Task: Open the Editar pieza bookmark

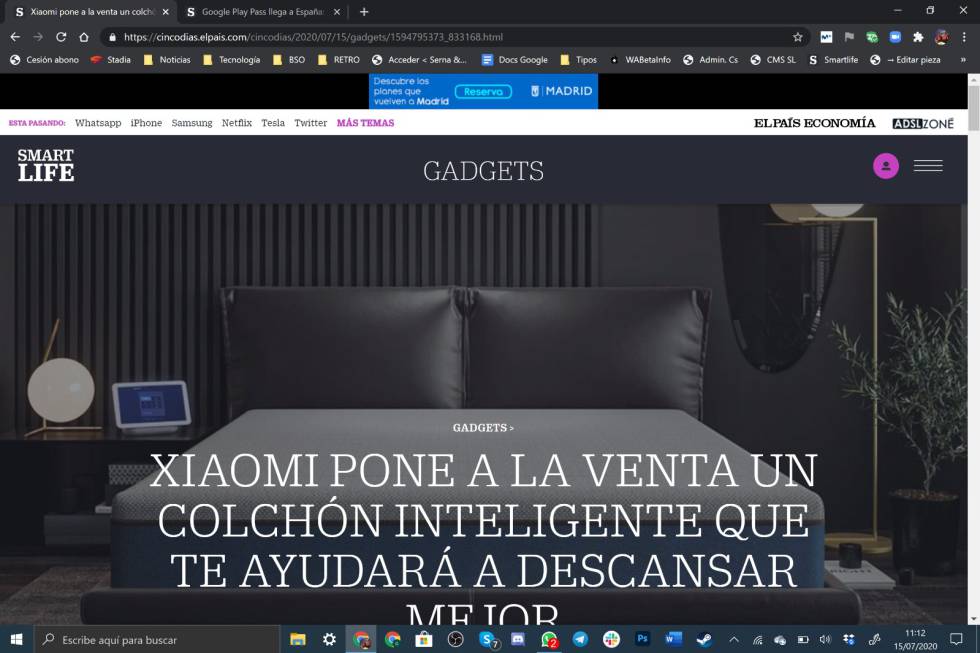Action: click(x=905, y=60)
